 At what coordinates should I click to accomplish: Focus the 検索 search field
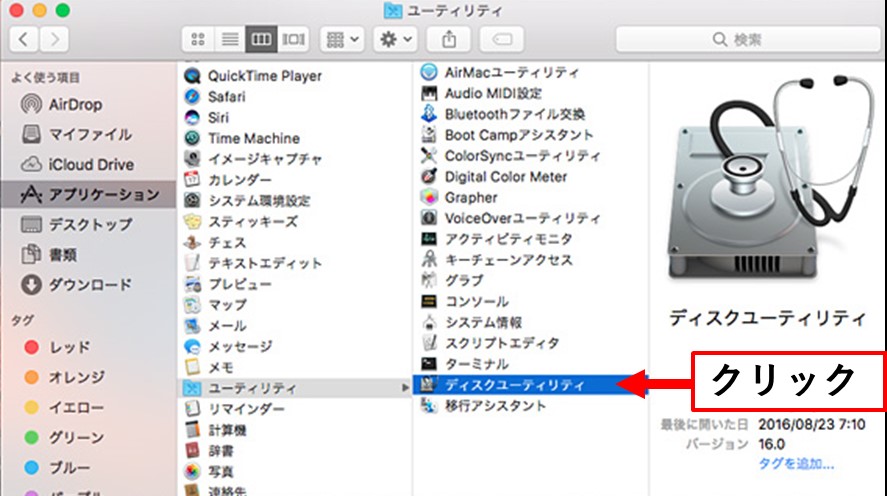(748, 40)
